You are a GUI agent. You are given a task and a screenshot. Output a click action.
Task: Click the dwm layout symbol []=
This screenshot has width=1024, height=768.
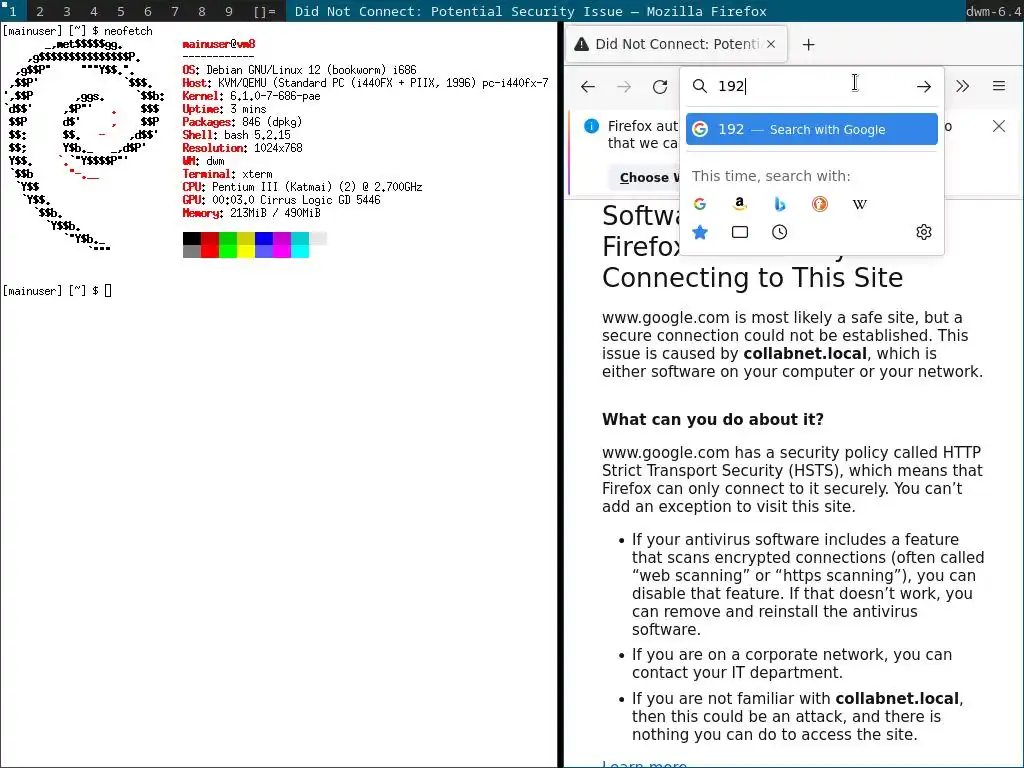tap(264, 11)
